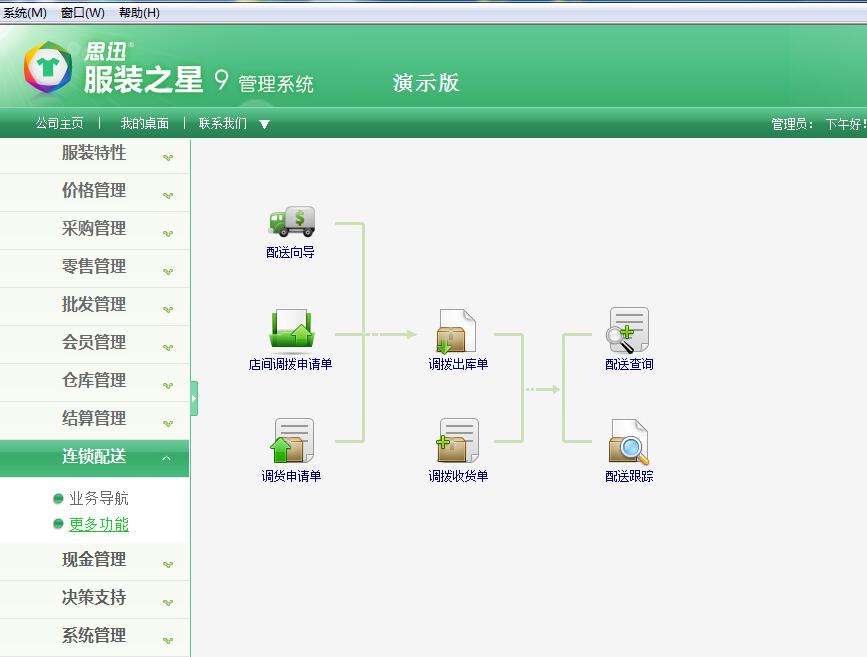This screenshot has height=657, width=867.
Task: Expand the 仓库管理 section chevron
Action: tap(168, 385)
